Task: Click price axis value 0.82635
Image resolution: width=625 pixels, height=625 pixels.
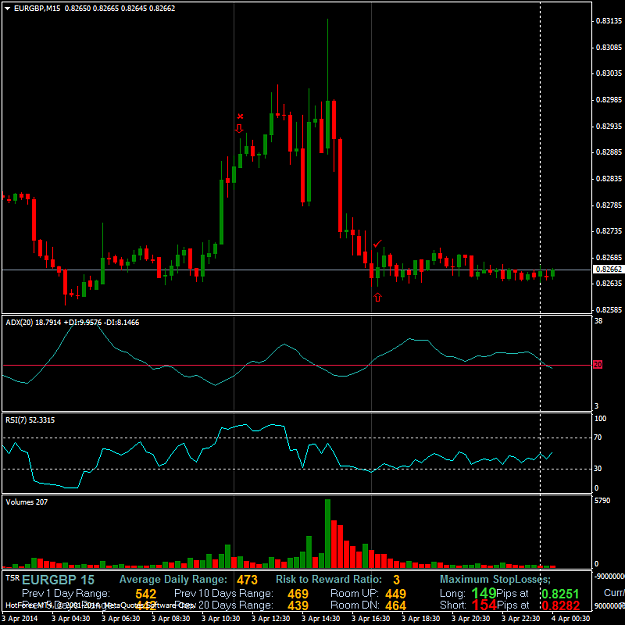Action: pyautogui.click(x=608, y=283)
